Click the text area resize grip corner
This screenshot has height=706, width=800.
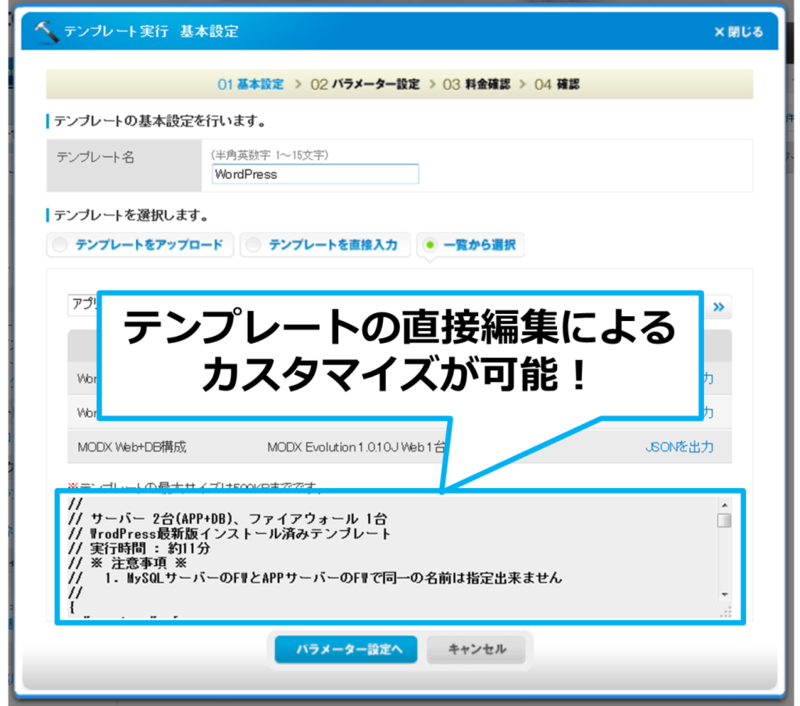coord(725,612)
